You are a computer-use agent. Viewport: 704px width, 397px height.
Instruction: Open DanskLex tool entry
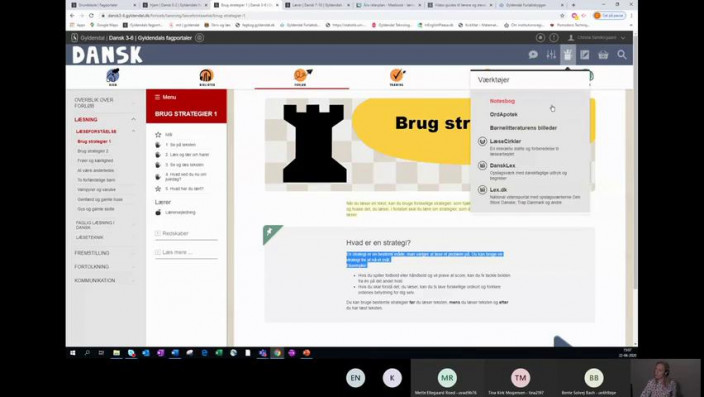[502, 166]
